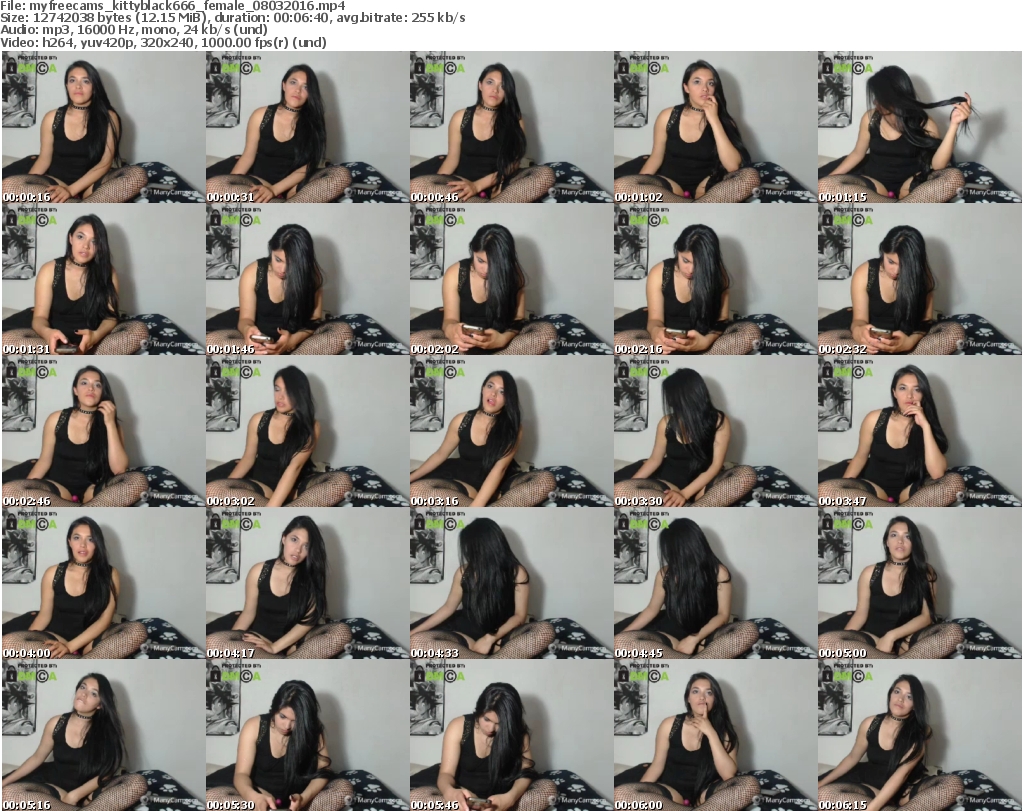
Task: Click the thumbnail stamped 00:03:02
Action: coord(308,431)
